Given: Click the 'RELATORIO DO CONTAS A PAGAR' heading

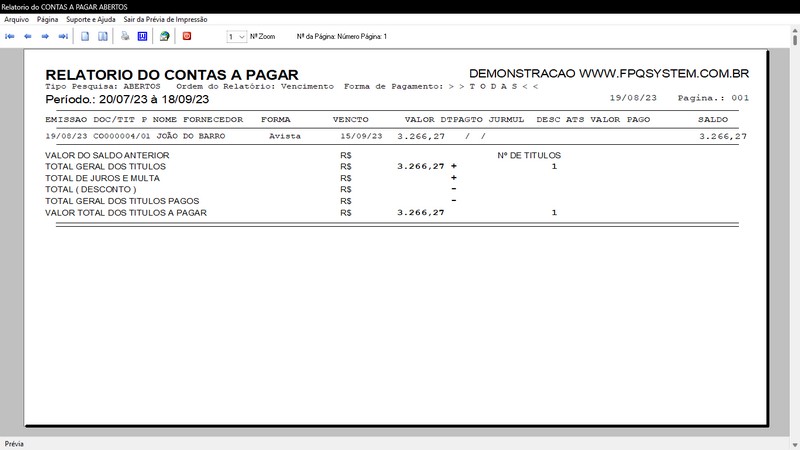Looking at the screenshot, I should tap(172, 75).
